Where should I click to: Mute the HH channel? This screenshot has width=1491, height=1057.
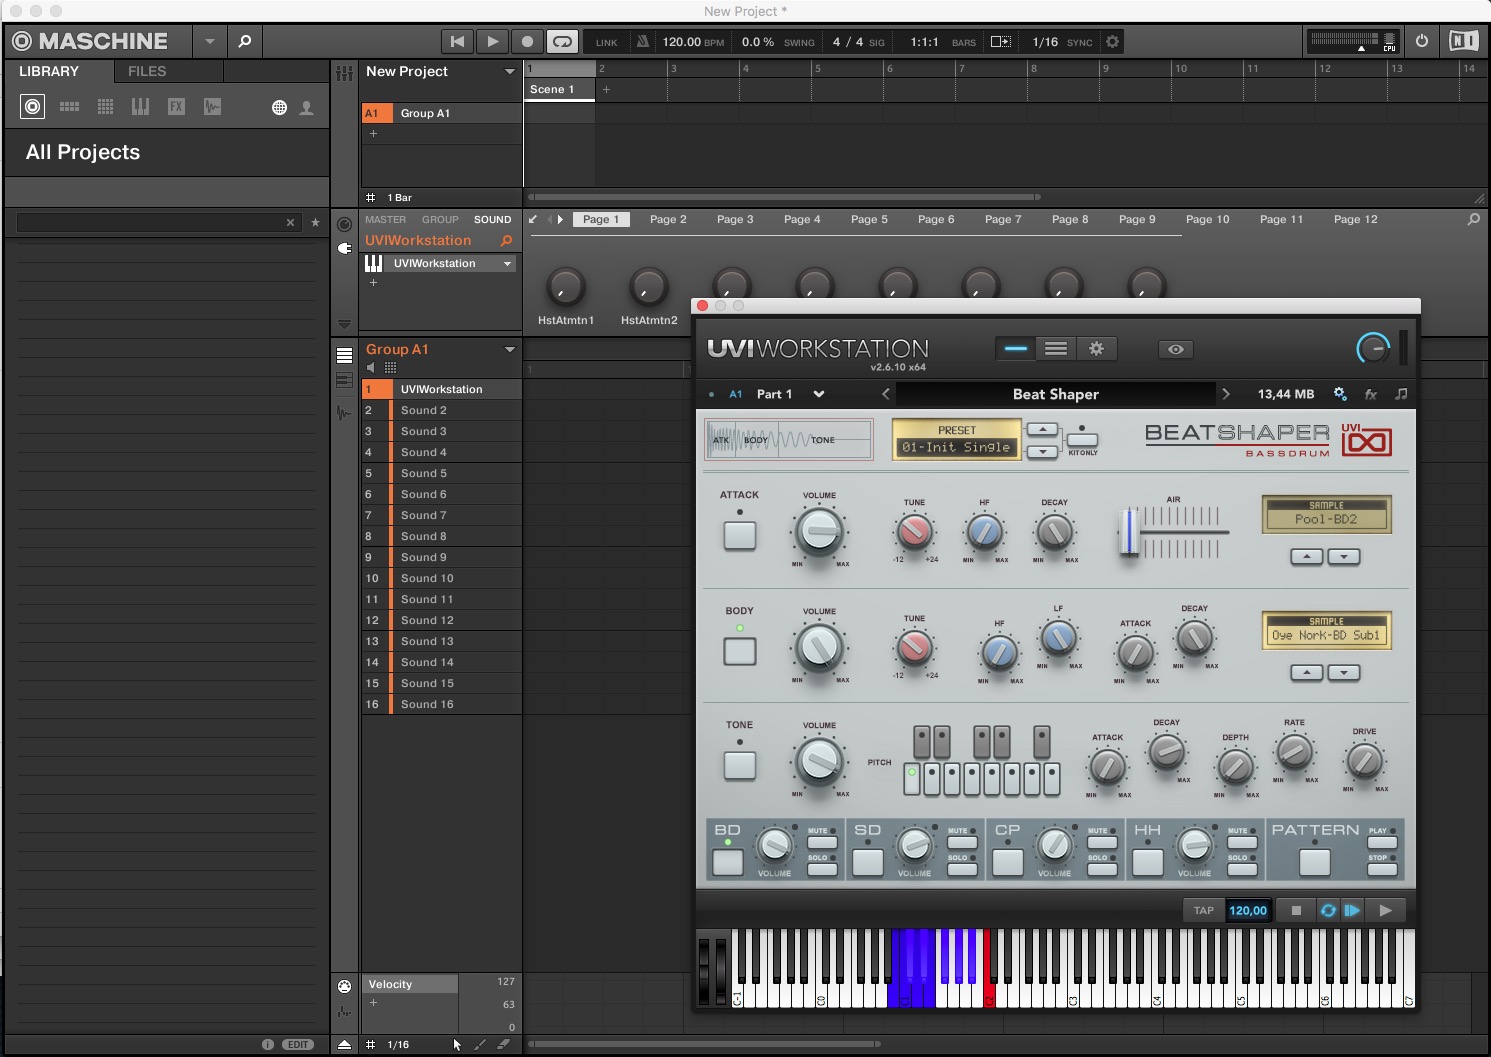(1242, 843)
